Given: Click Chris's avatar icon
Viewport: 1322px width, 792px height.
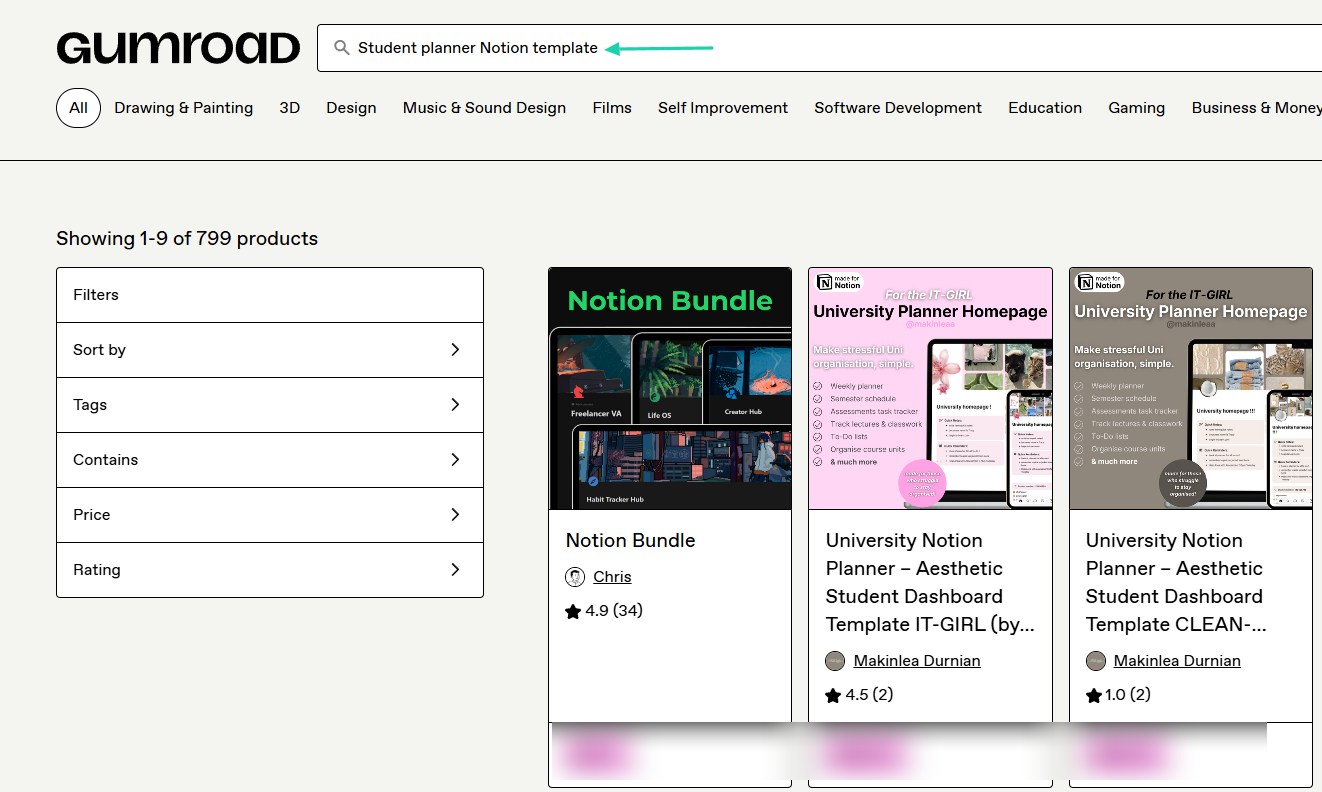Looking at the screenshot, I should (x=575, y=577).
